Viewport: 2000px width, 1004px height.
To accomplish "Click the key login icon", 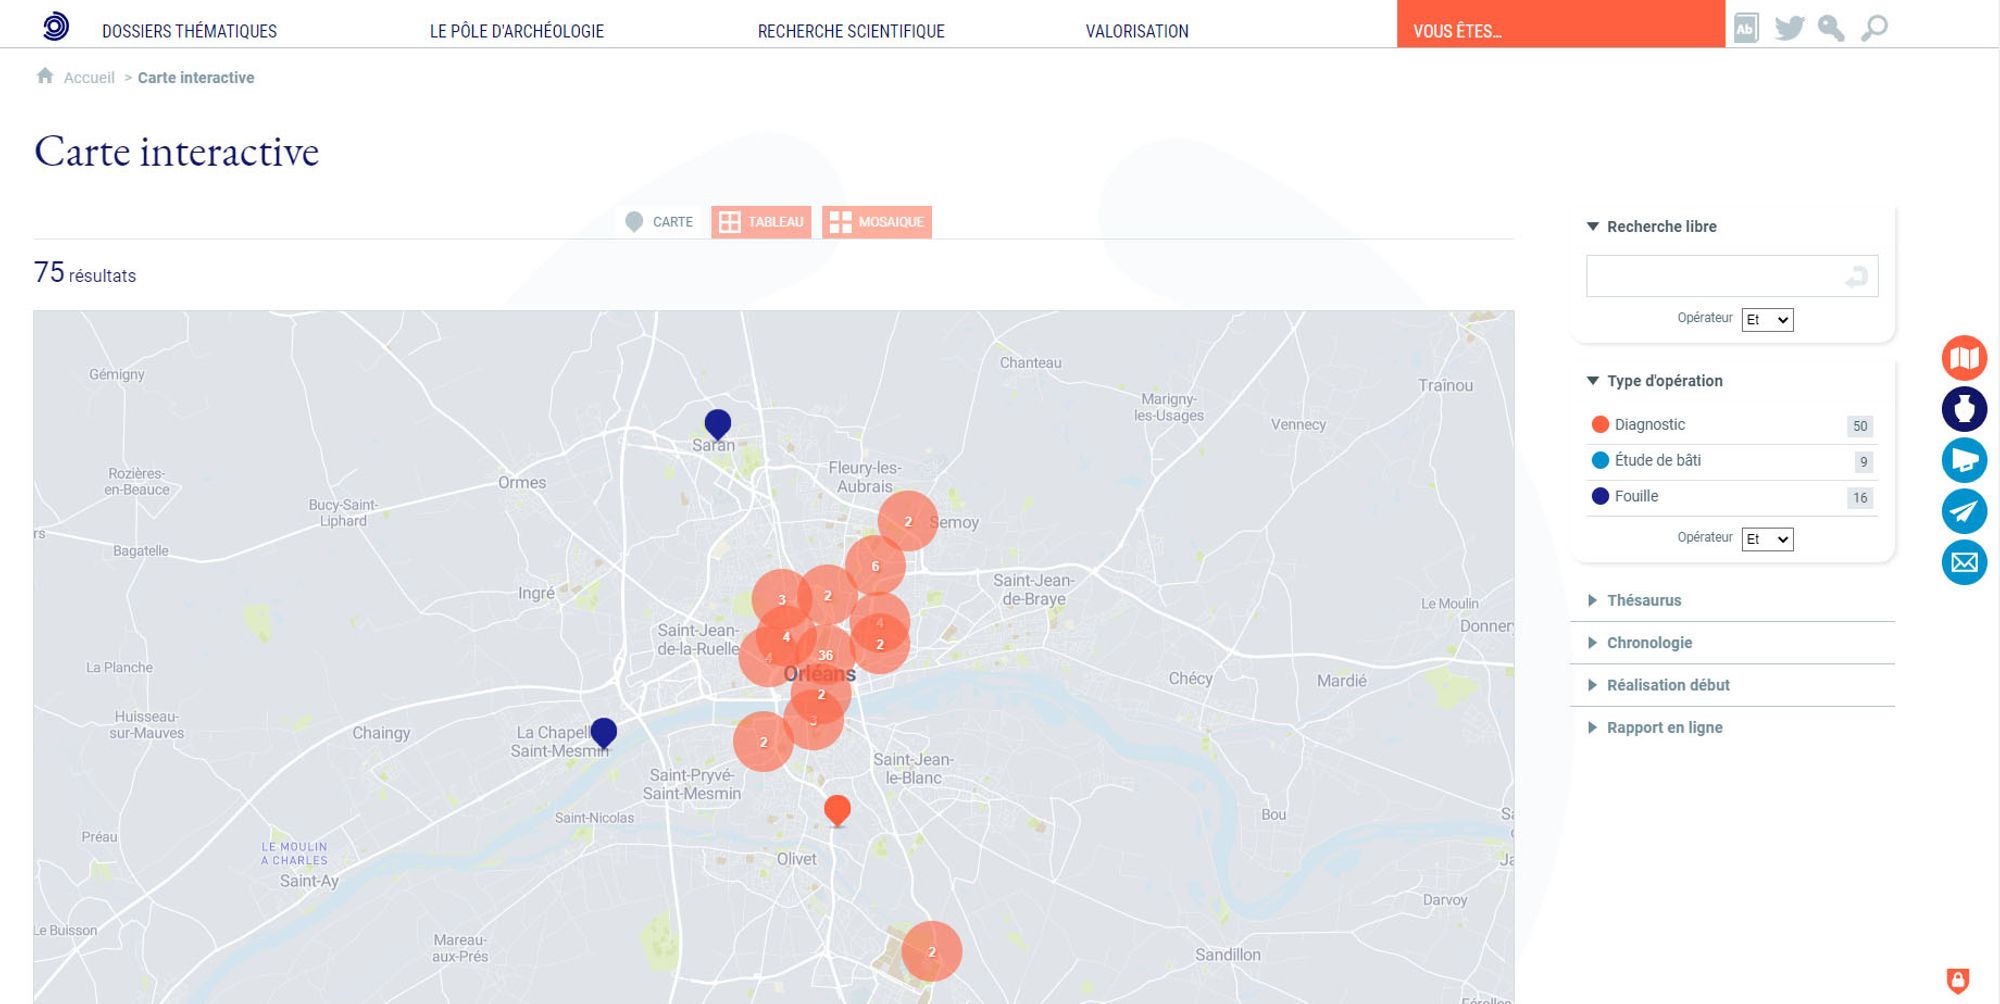I will tap(1831, 28).
